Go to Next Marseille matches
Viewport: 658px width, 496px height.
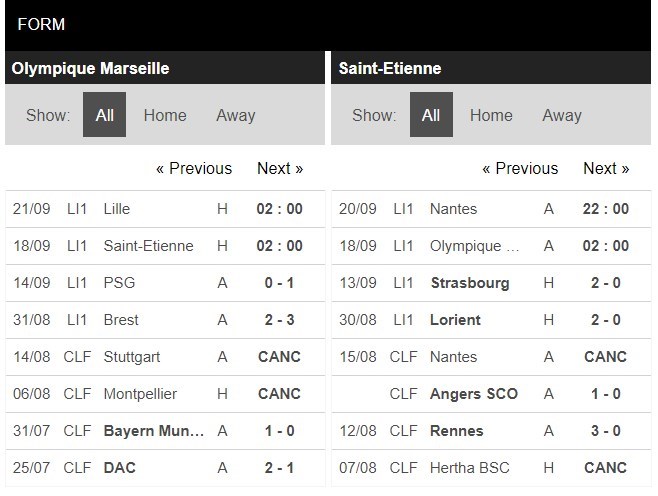(280, 168)
